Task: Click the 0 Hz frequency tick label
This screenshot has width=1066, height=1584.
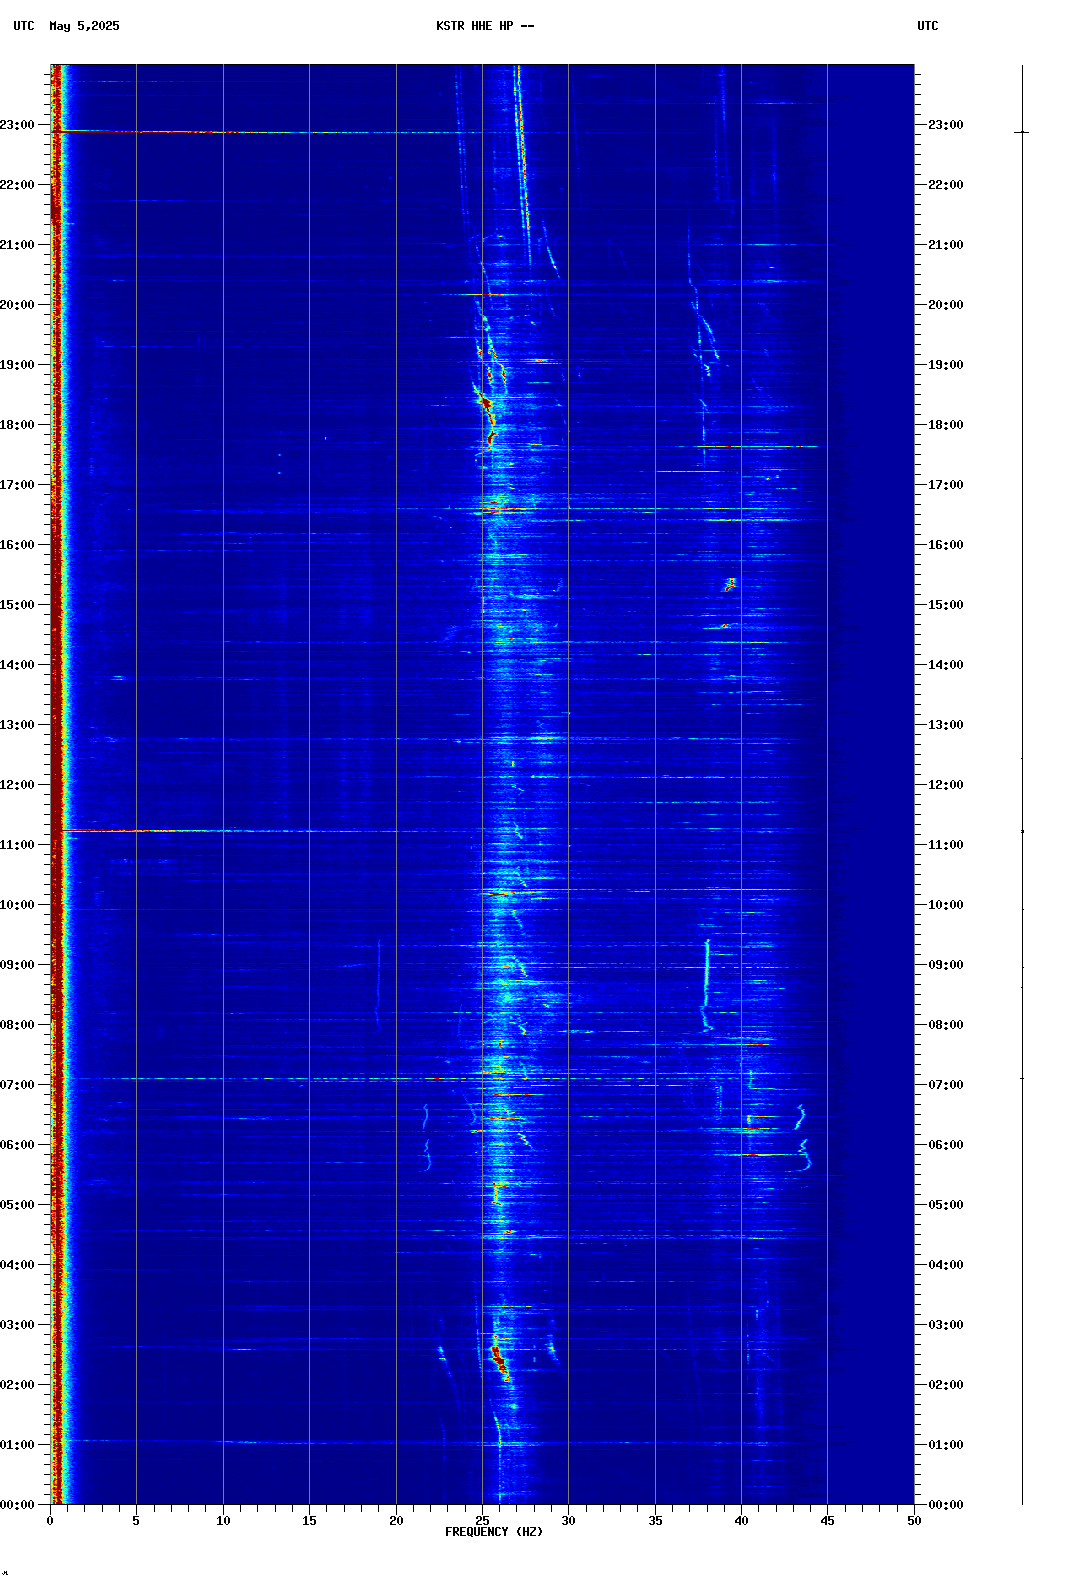Action: [x=50, y=1521]
